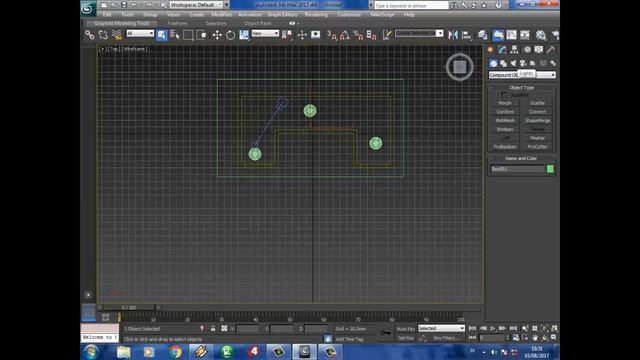
Task: Click the green object color swatch
Action: [550, 169]
